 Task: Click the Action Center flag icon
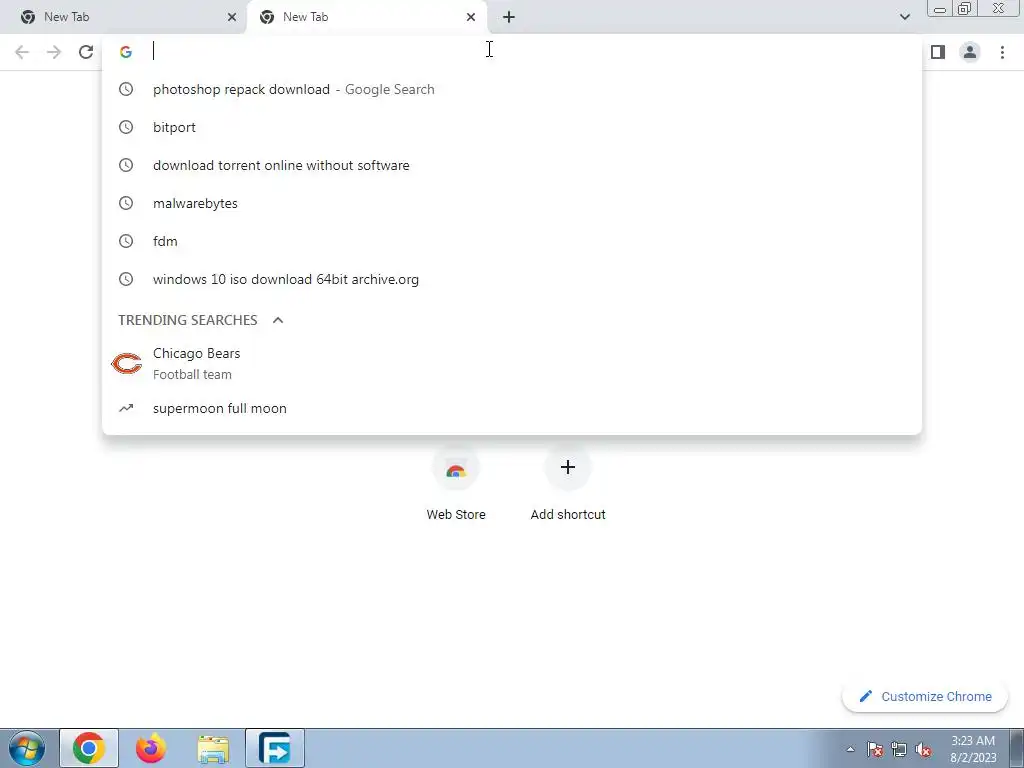tap(875, 749)
